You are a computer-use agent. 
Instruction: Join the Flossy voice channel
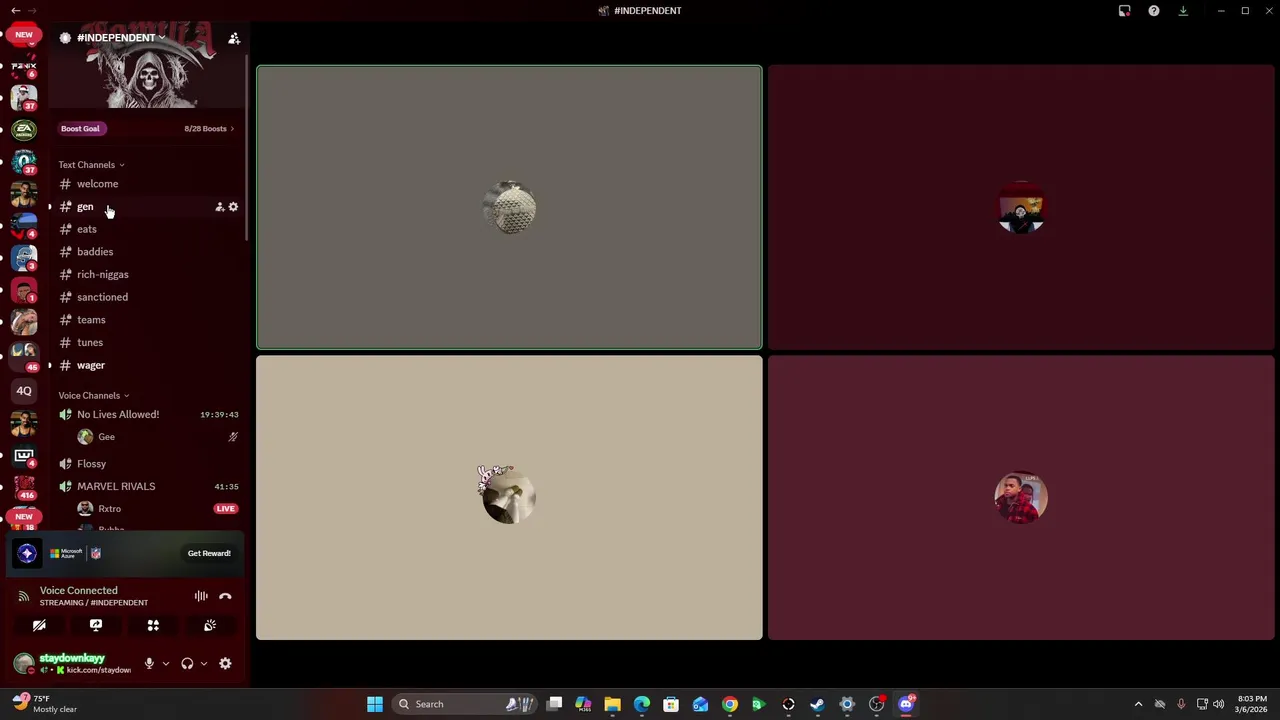pos(148,464)
